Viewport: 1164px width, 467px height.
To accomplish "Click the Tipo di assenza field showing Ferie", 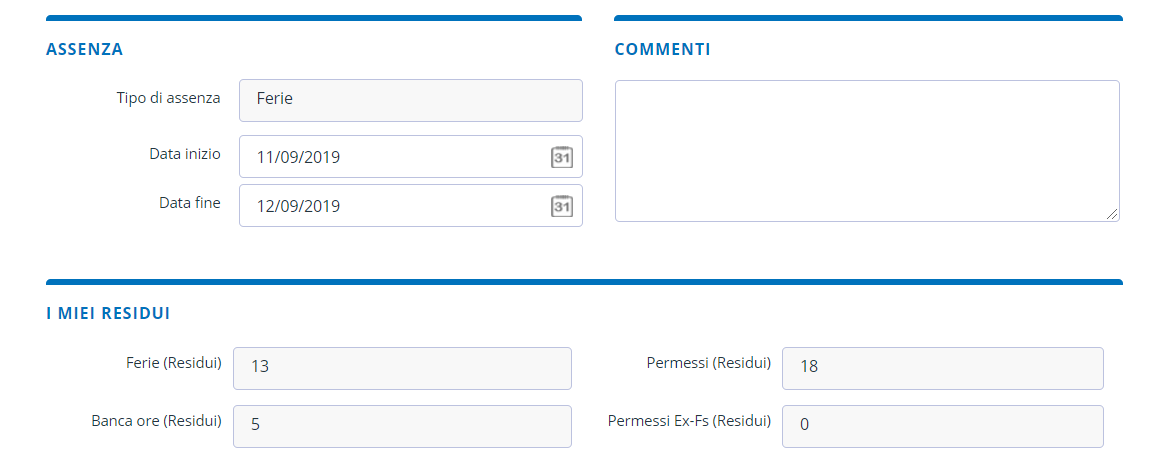I will (411, 100).
